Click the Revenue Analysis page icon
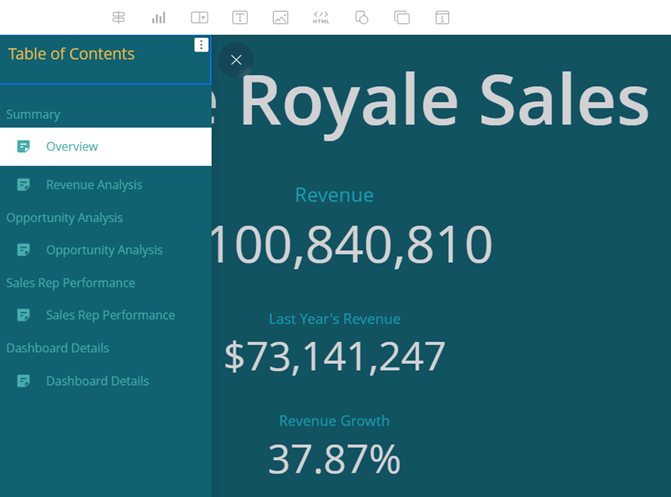This screenshot has width=671, height=497. point(23,185)
